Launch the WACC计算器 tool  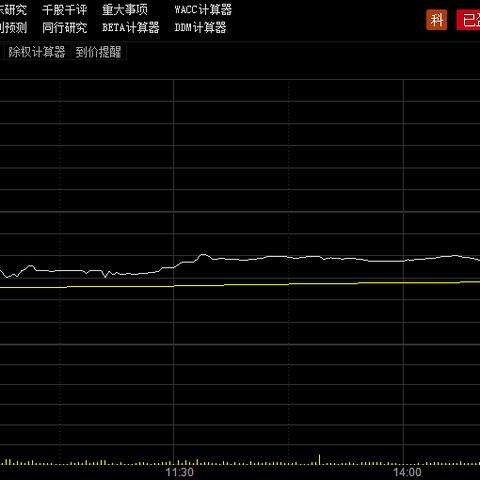[203, 10]
